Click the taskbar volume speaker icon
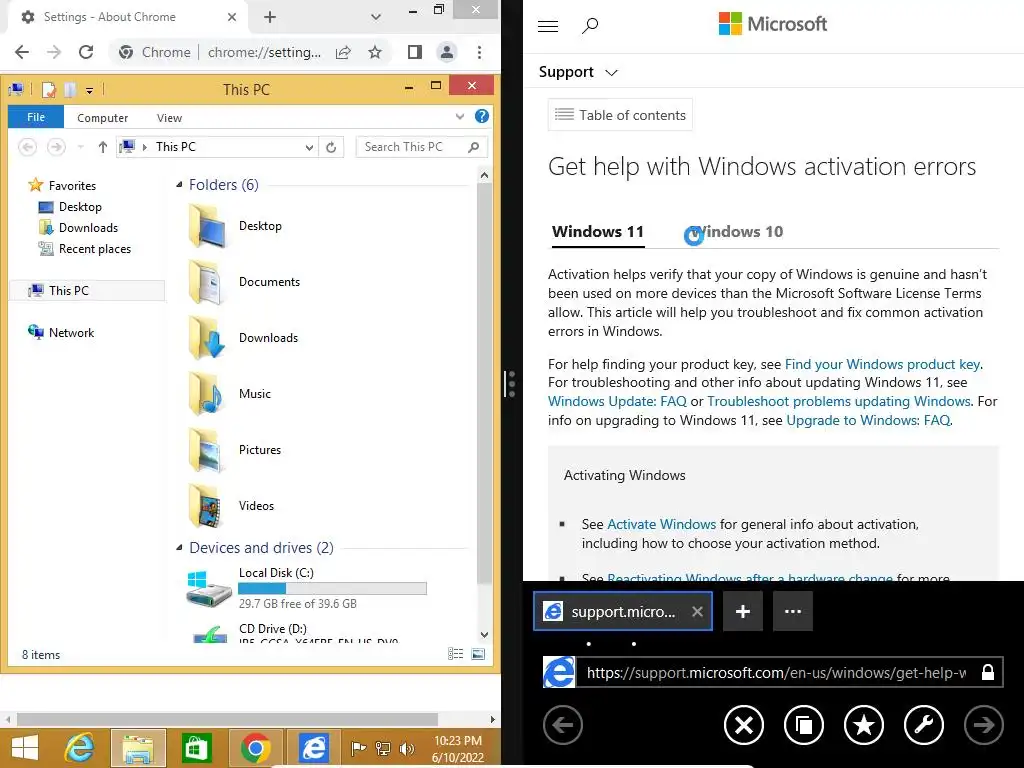The image size is (1024, 768). 406,748
